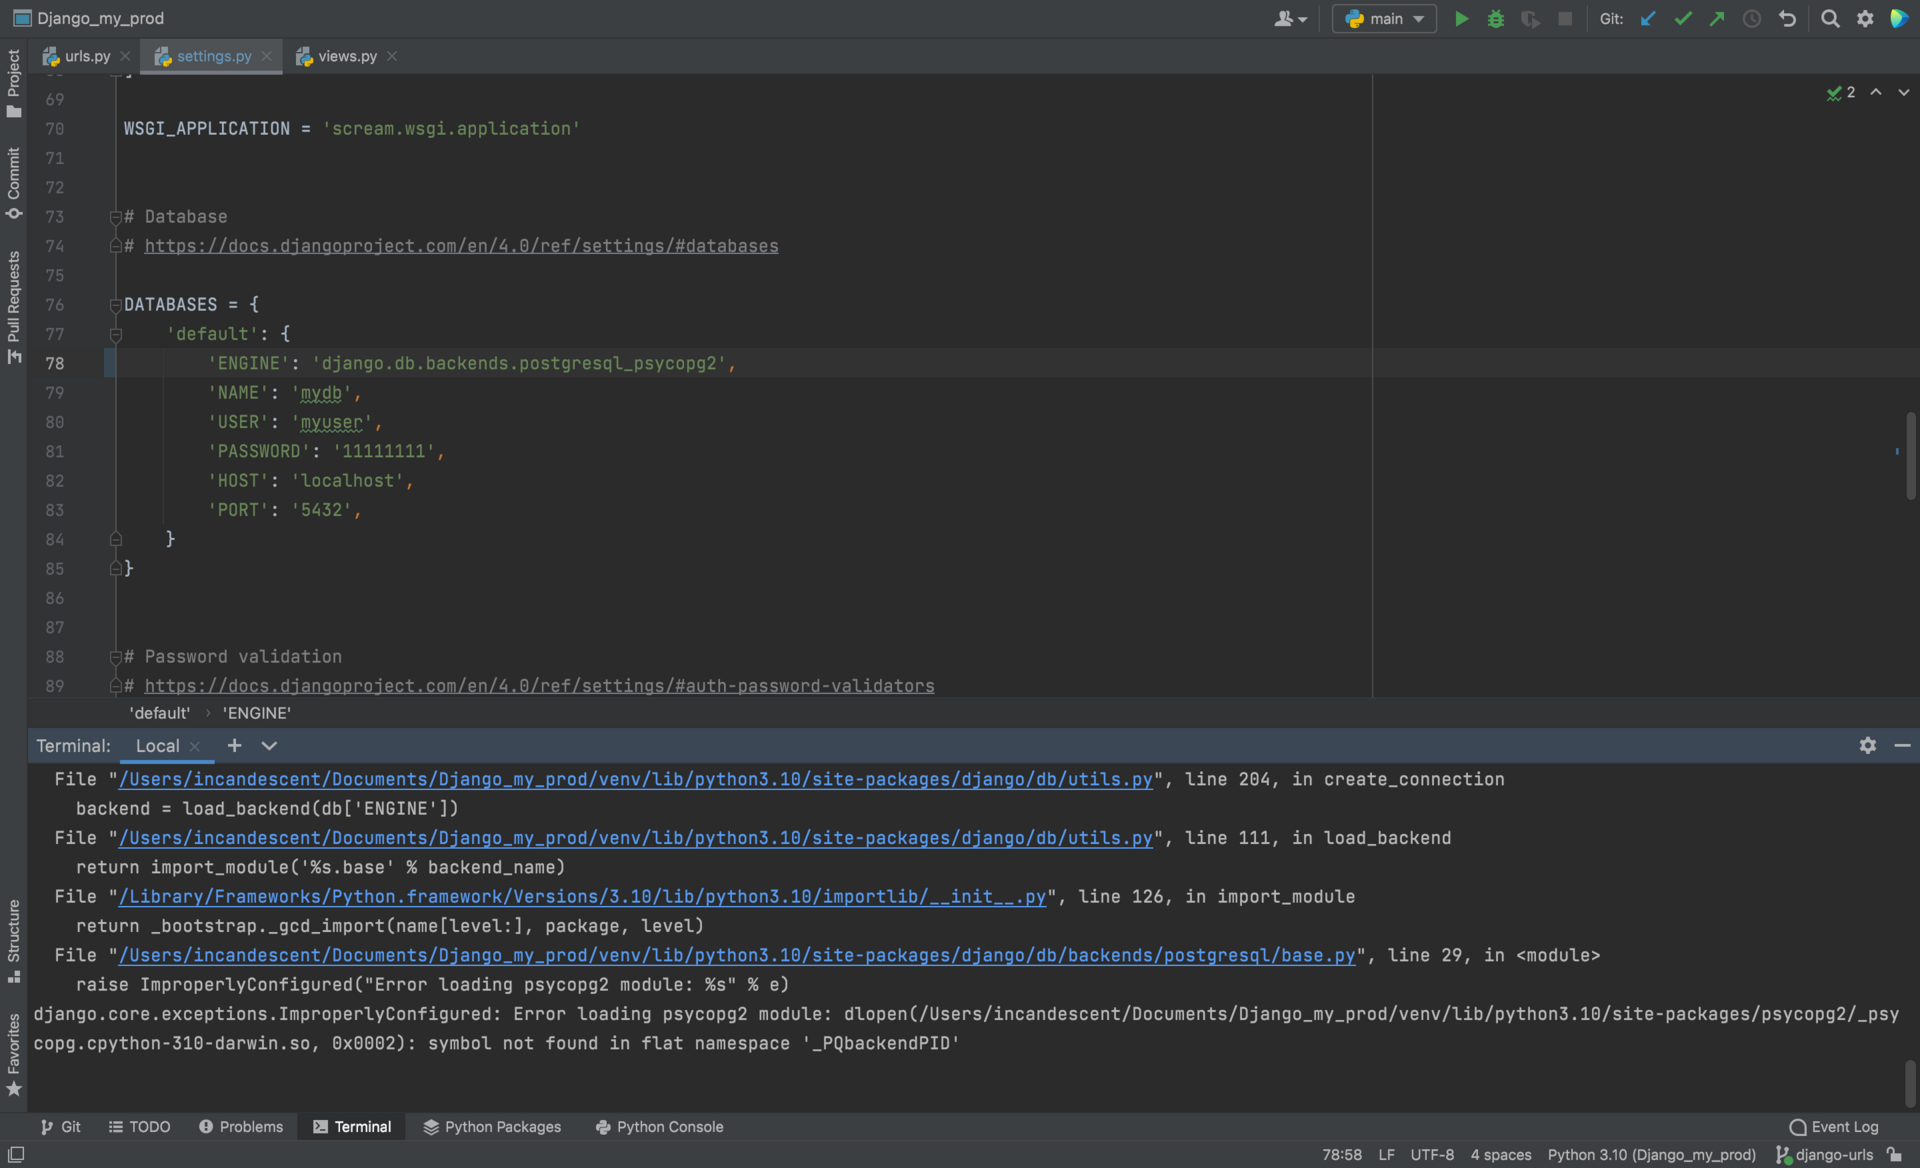Show Git history clock icon
The height and width of the screenshot is (1168, 1920).
[x=1752, y=19]
